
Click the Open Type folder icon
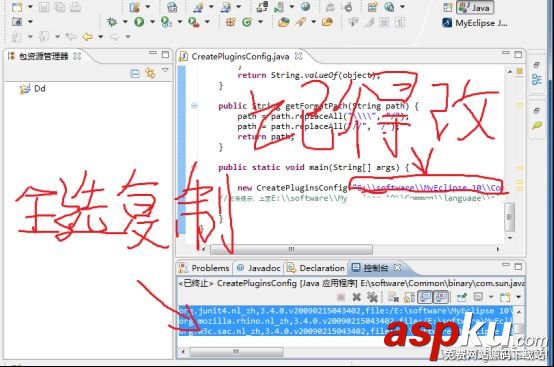(x=284, y=22)
